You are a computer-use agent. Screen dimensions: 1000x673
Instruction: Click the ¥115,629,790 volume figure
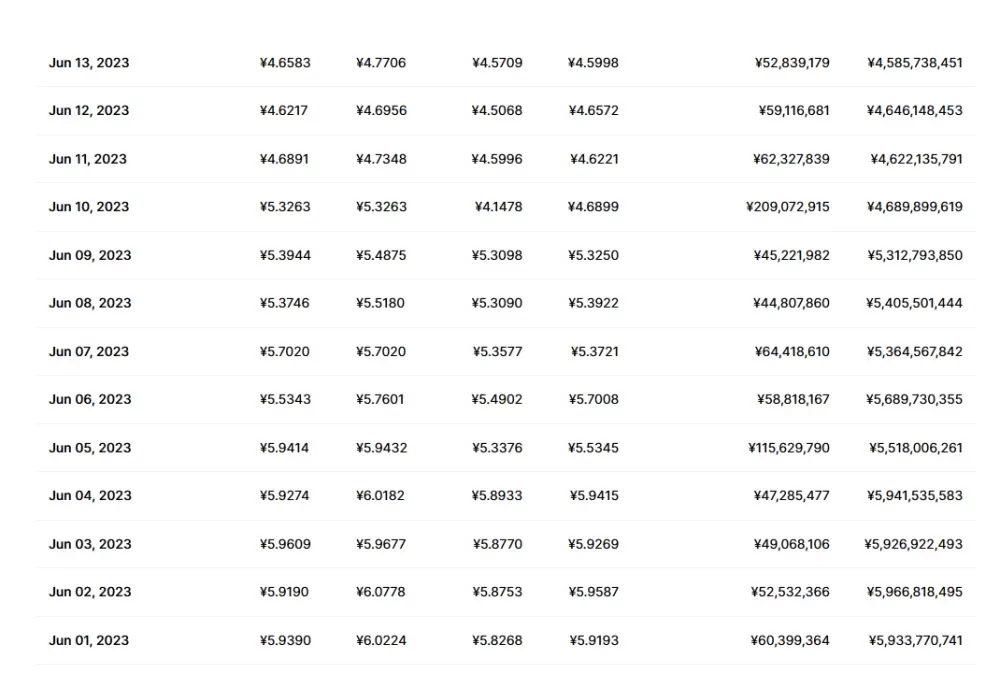pyautogui.click(x=788, y=448)
